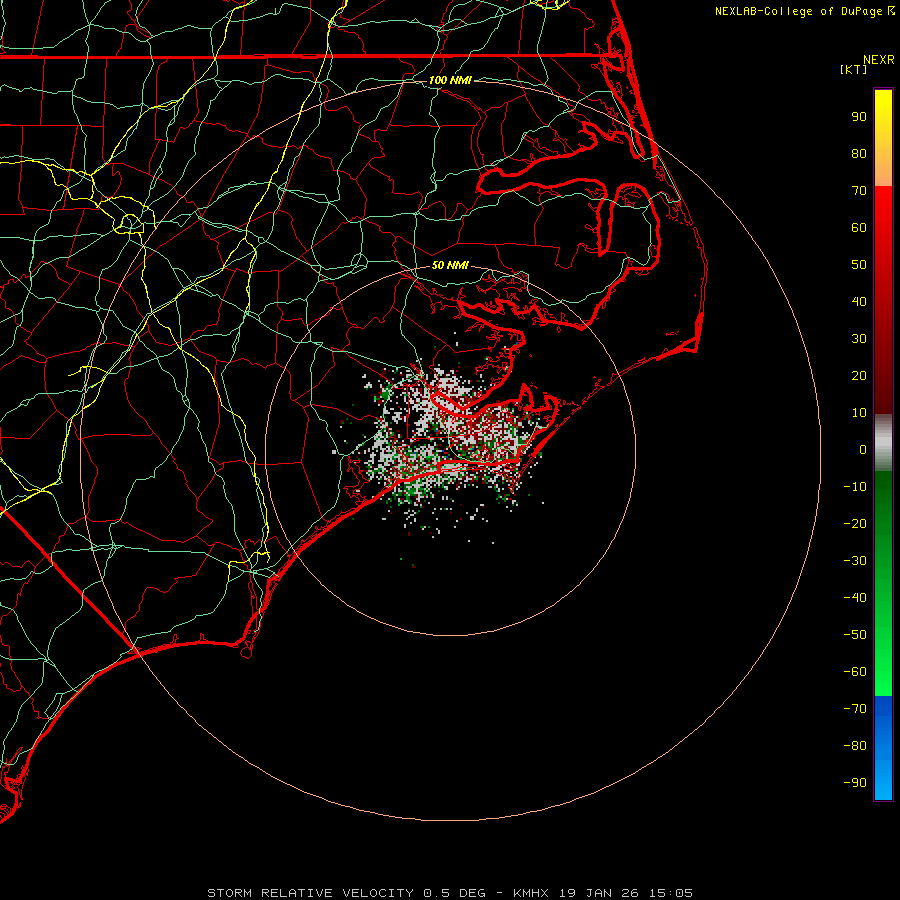Select the 20 value on velocity scale
900x900 pixels.
pyautogui.click(x=859, y=375)
